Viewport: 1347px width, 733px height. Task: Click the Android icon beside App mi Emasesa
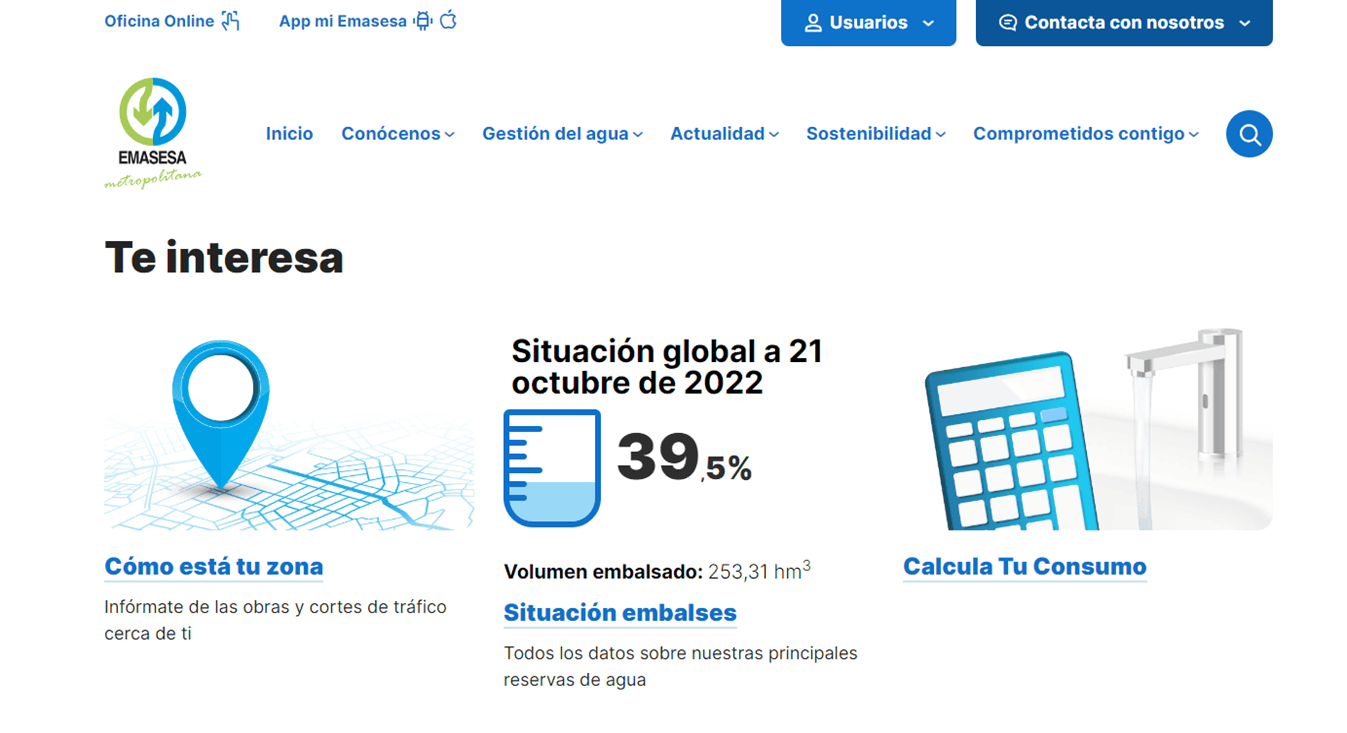(423, 21)
